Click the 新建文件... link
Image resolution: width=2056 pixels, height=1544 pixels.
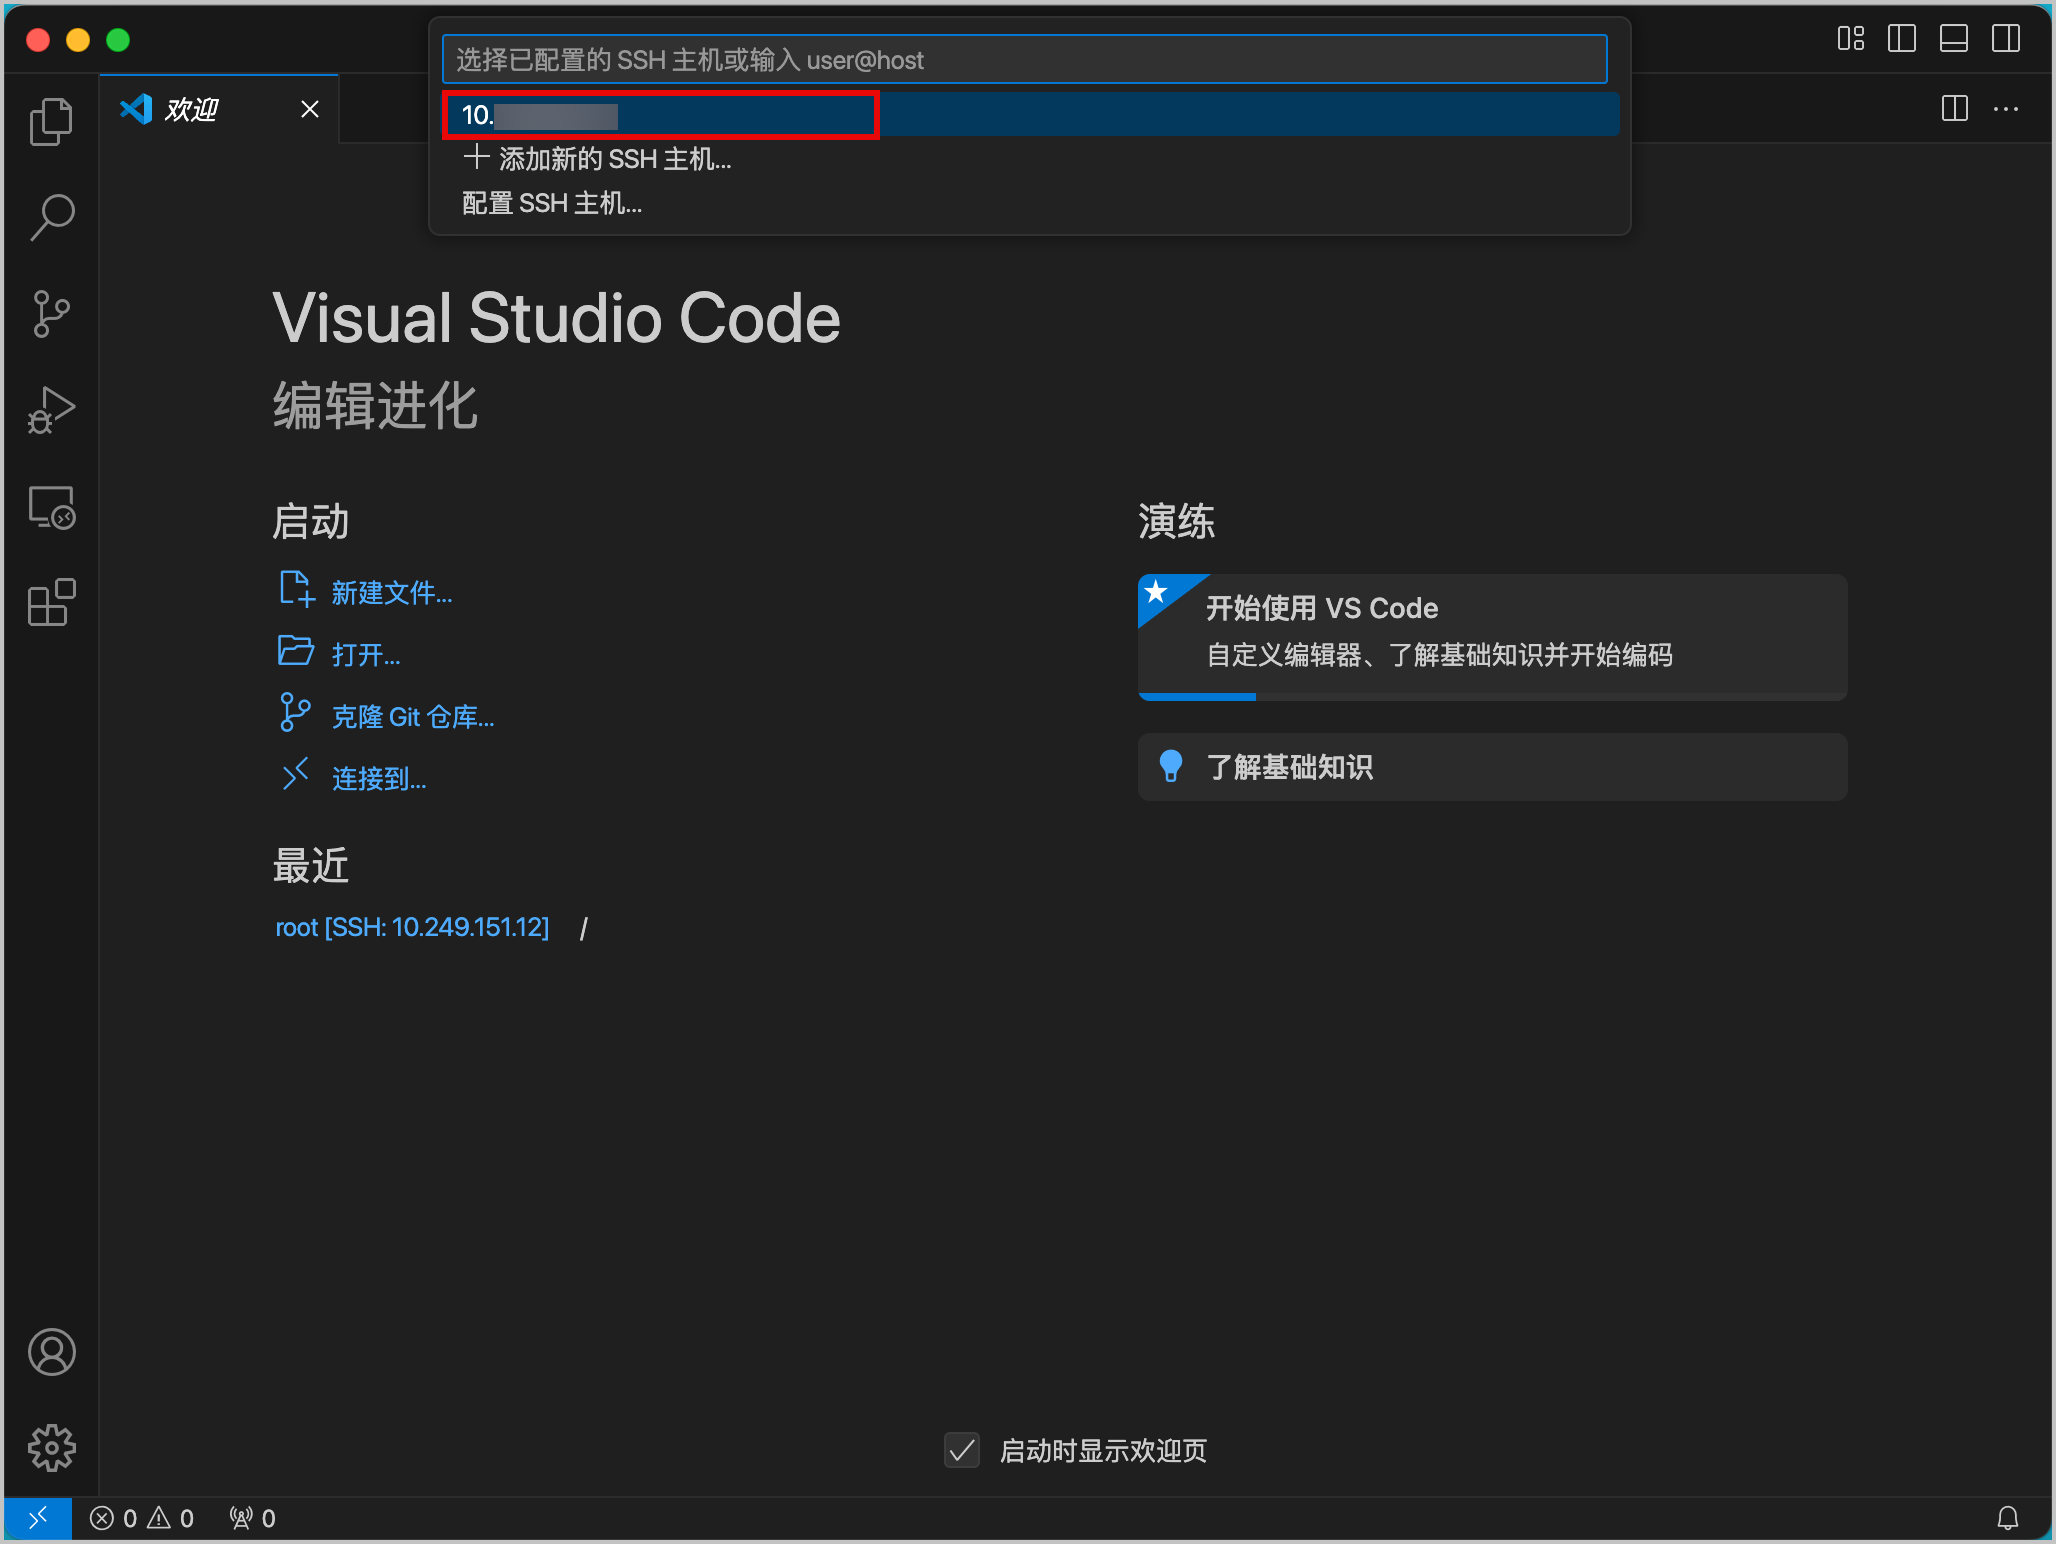[x=392, y=593]
